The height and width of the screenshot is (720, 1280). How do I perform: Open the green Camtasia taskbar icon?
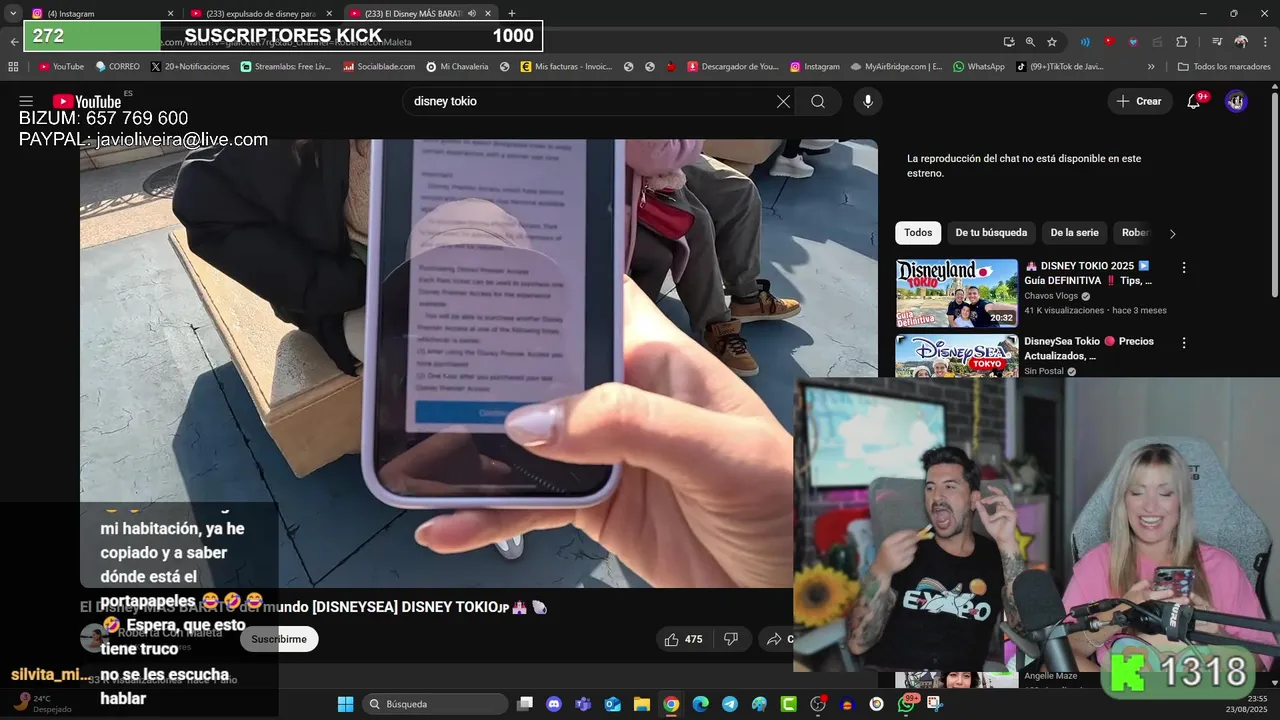click(789, 704)
